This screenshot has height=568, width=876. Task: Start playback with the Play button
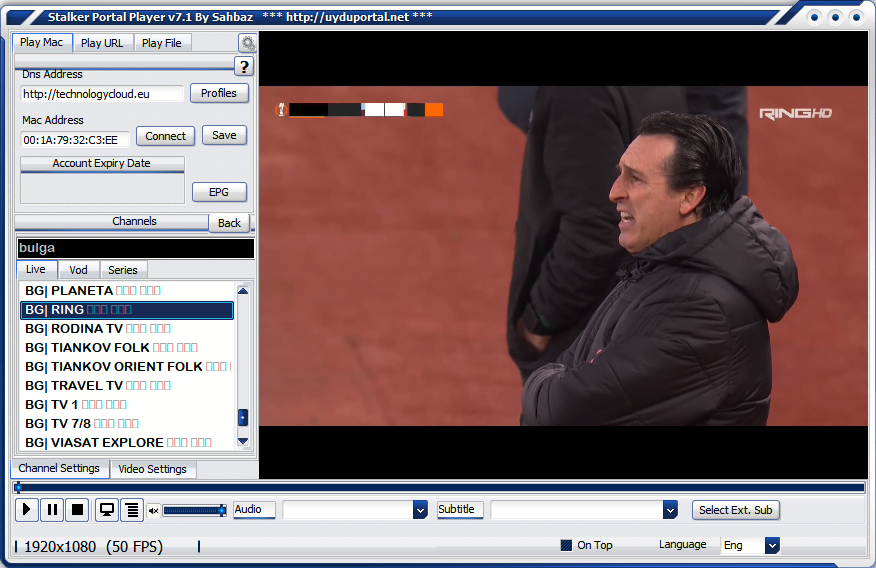pos(26,509)
